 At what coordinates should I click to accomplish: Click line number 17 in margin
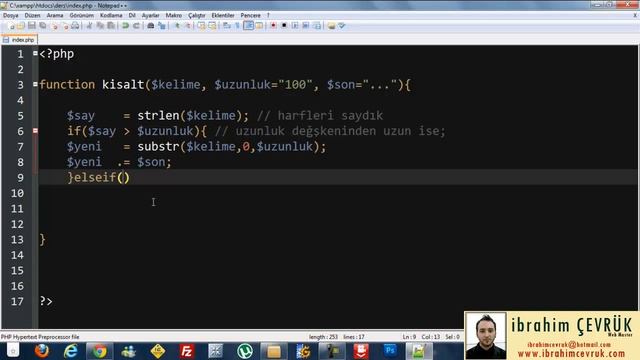click(x=17, y=302)
